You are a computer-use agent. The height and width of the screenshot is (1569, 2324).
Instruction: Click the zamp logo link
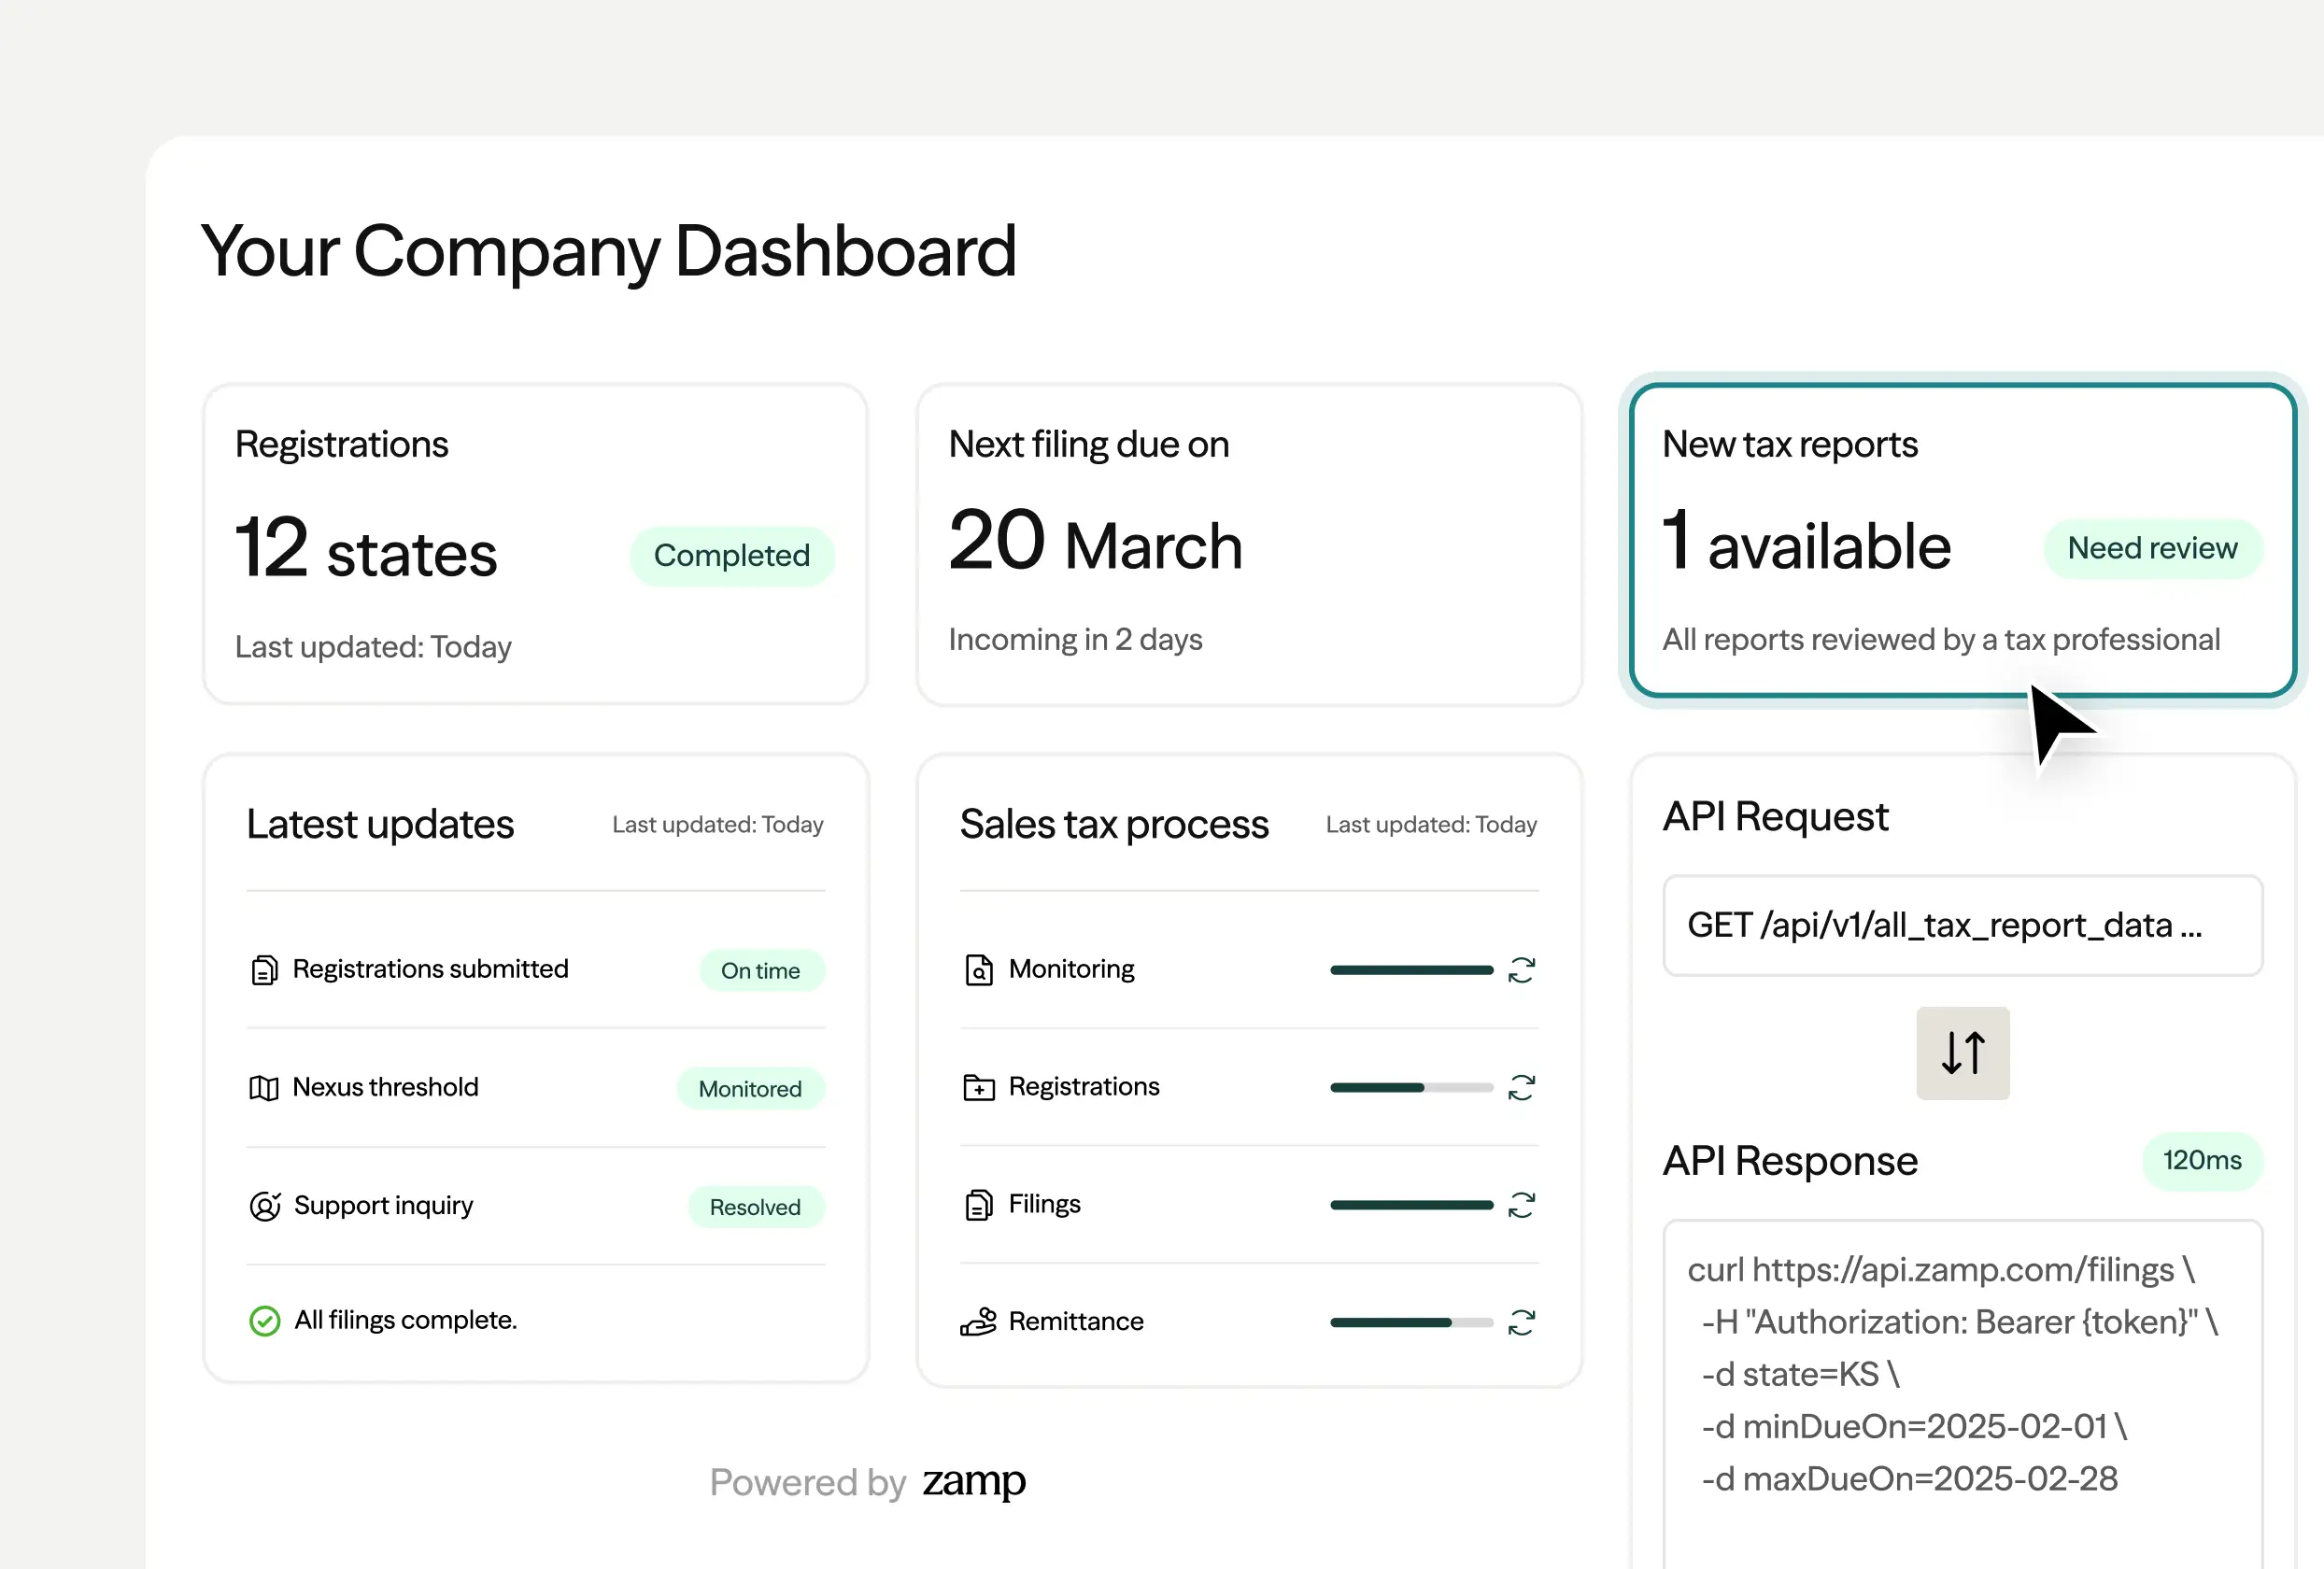(973, 1481)
